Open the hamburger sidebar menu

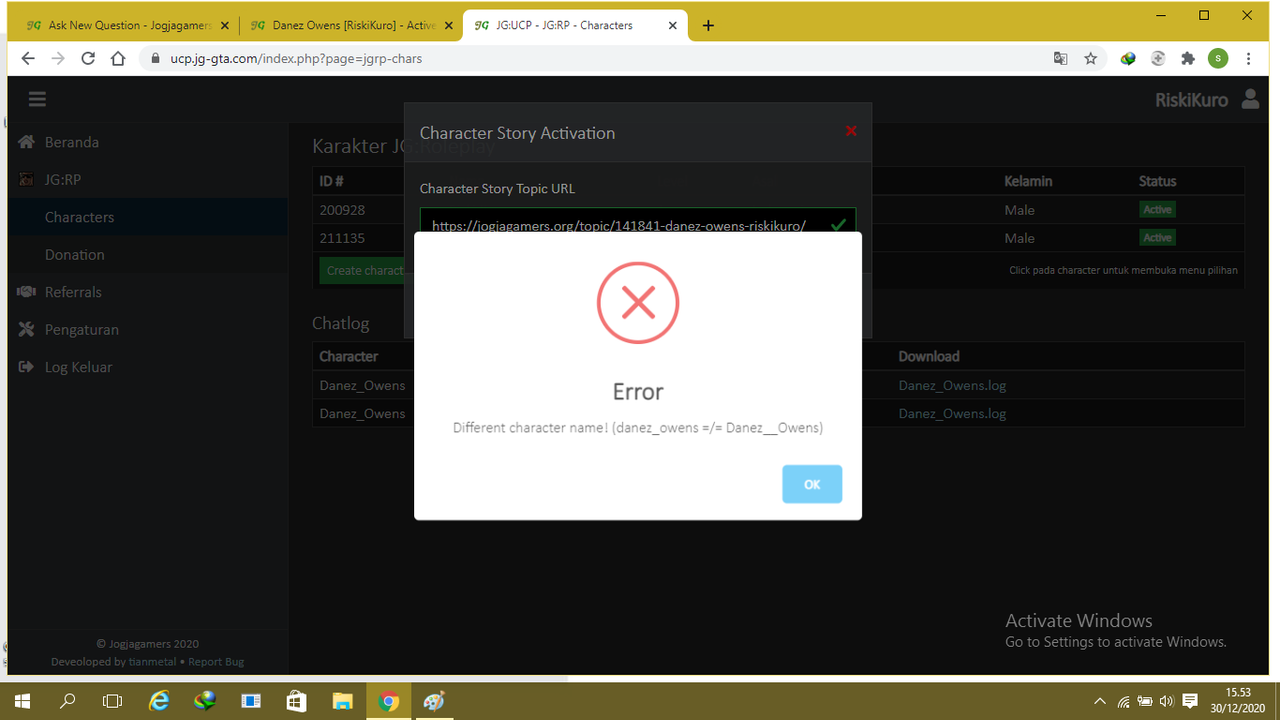pyautogui.click(x=38, y=99)
